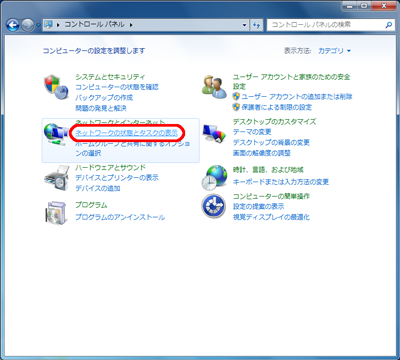Open 問題の発見と解決 link
This screenshot has height=360, width=400.
tap(101, 108)
